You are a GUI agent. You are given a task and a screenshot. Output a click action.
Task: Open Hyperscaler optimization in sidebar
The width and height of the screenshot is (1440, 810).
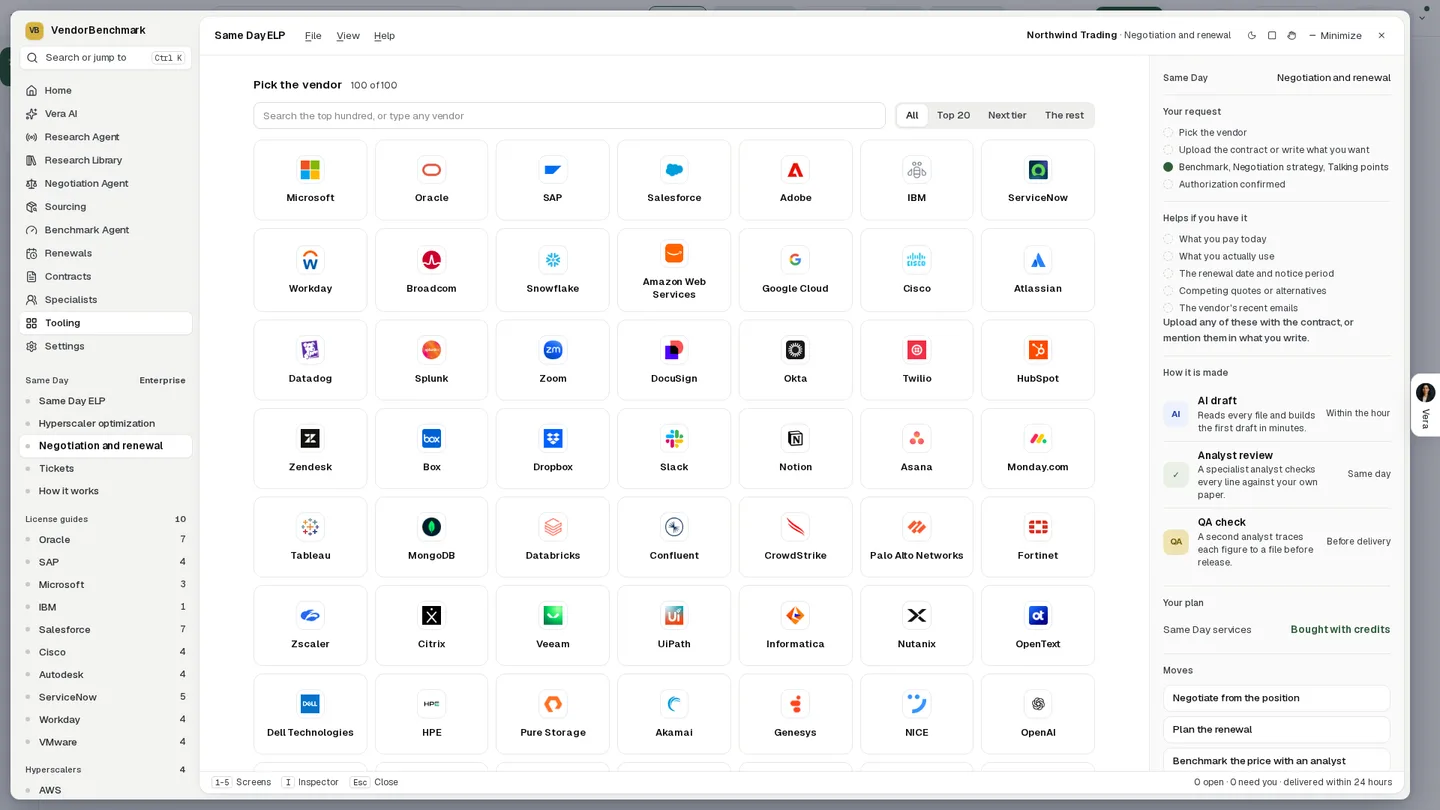(106, 423)
